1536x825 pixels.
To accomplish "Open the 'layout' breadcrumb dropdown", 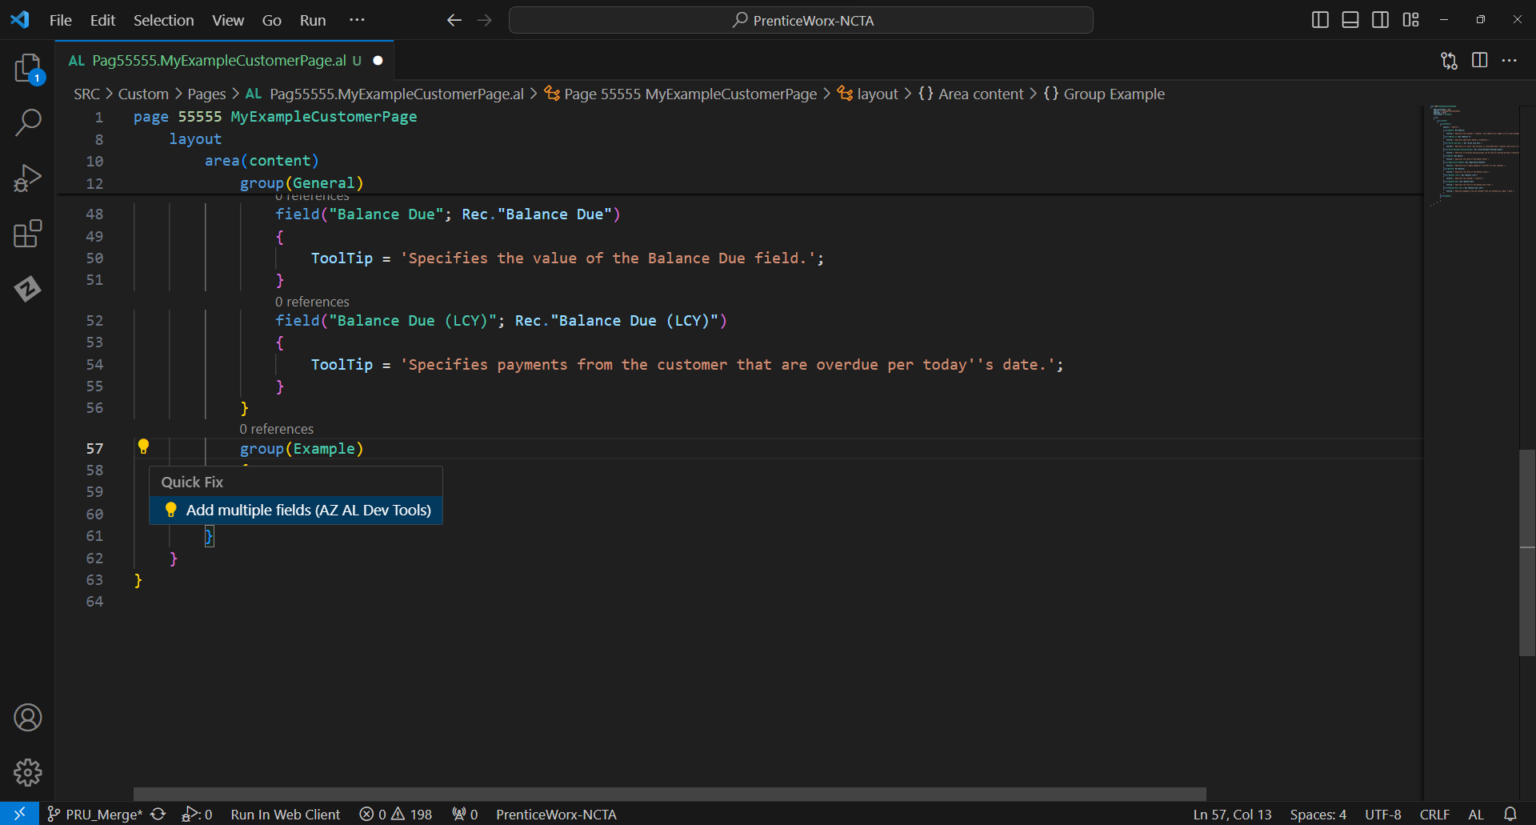I will 877,93.
